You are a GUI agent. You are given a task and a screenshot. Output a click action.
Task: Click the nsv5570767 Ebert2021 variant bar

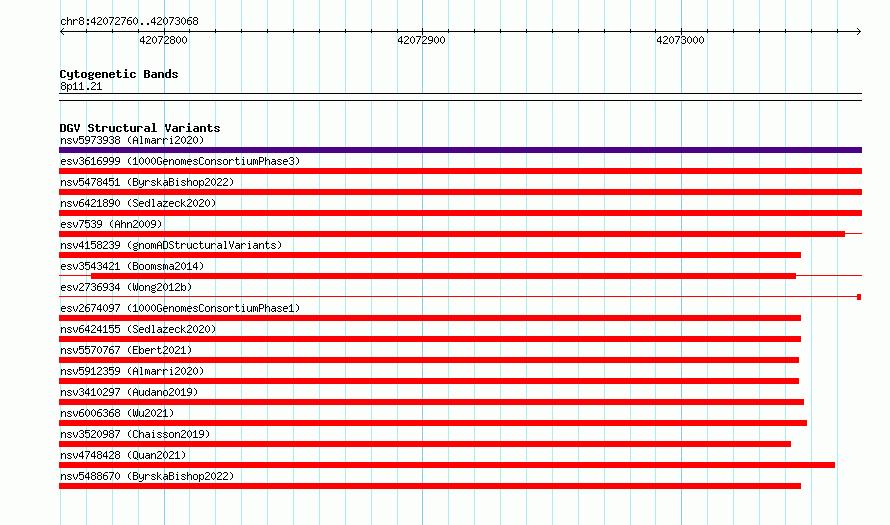click(x=429, y=360)
